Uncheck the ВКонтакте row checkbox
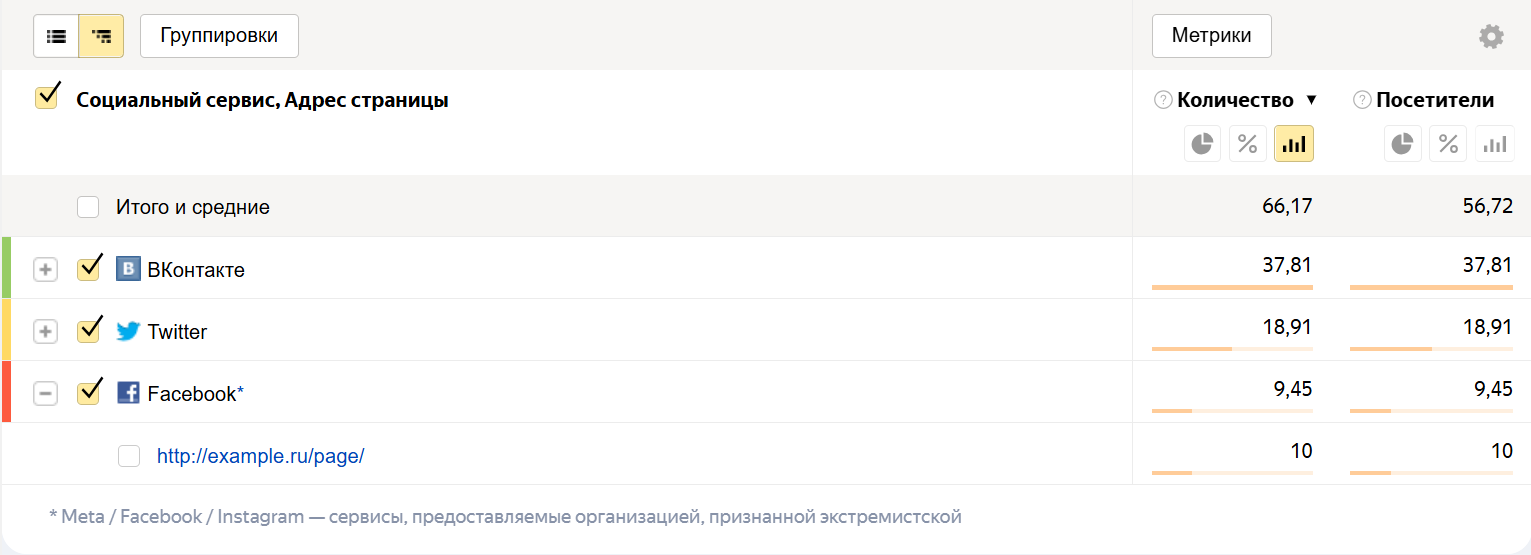The width and height of the screenshot is (1531, 555). pos(89,269)
